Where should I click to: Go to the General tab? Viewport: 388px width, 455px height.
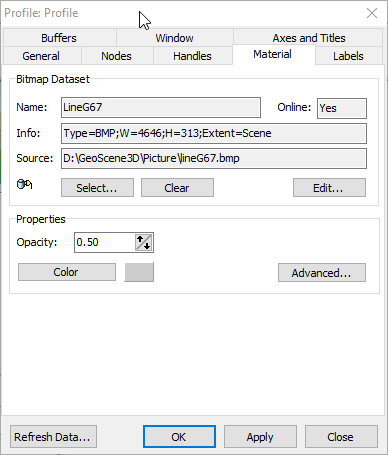41,56
